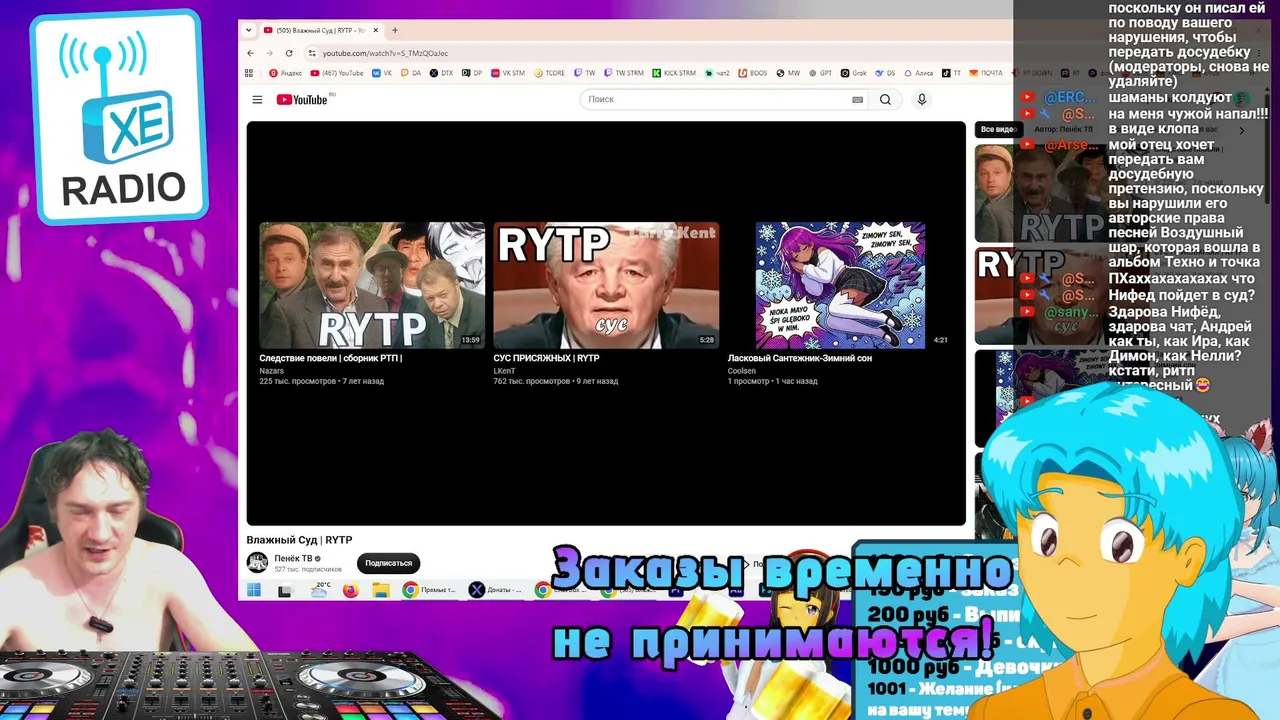The height and width of the screenshot is (720, 1280).
Task: Open the title СУС ПРИСЯЖНЫХ | RYTP
Action: pos(546,358)
